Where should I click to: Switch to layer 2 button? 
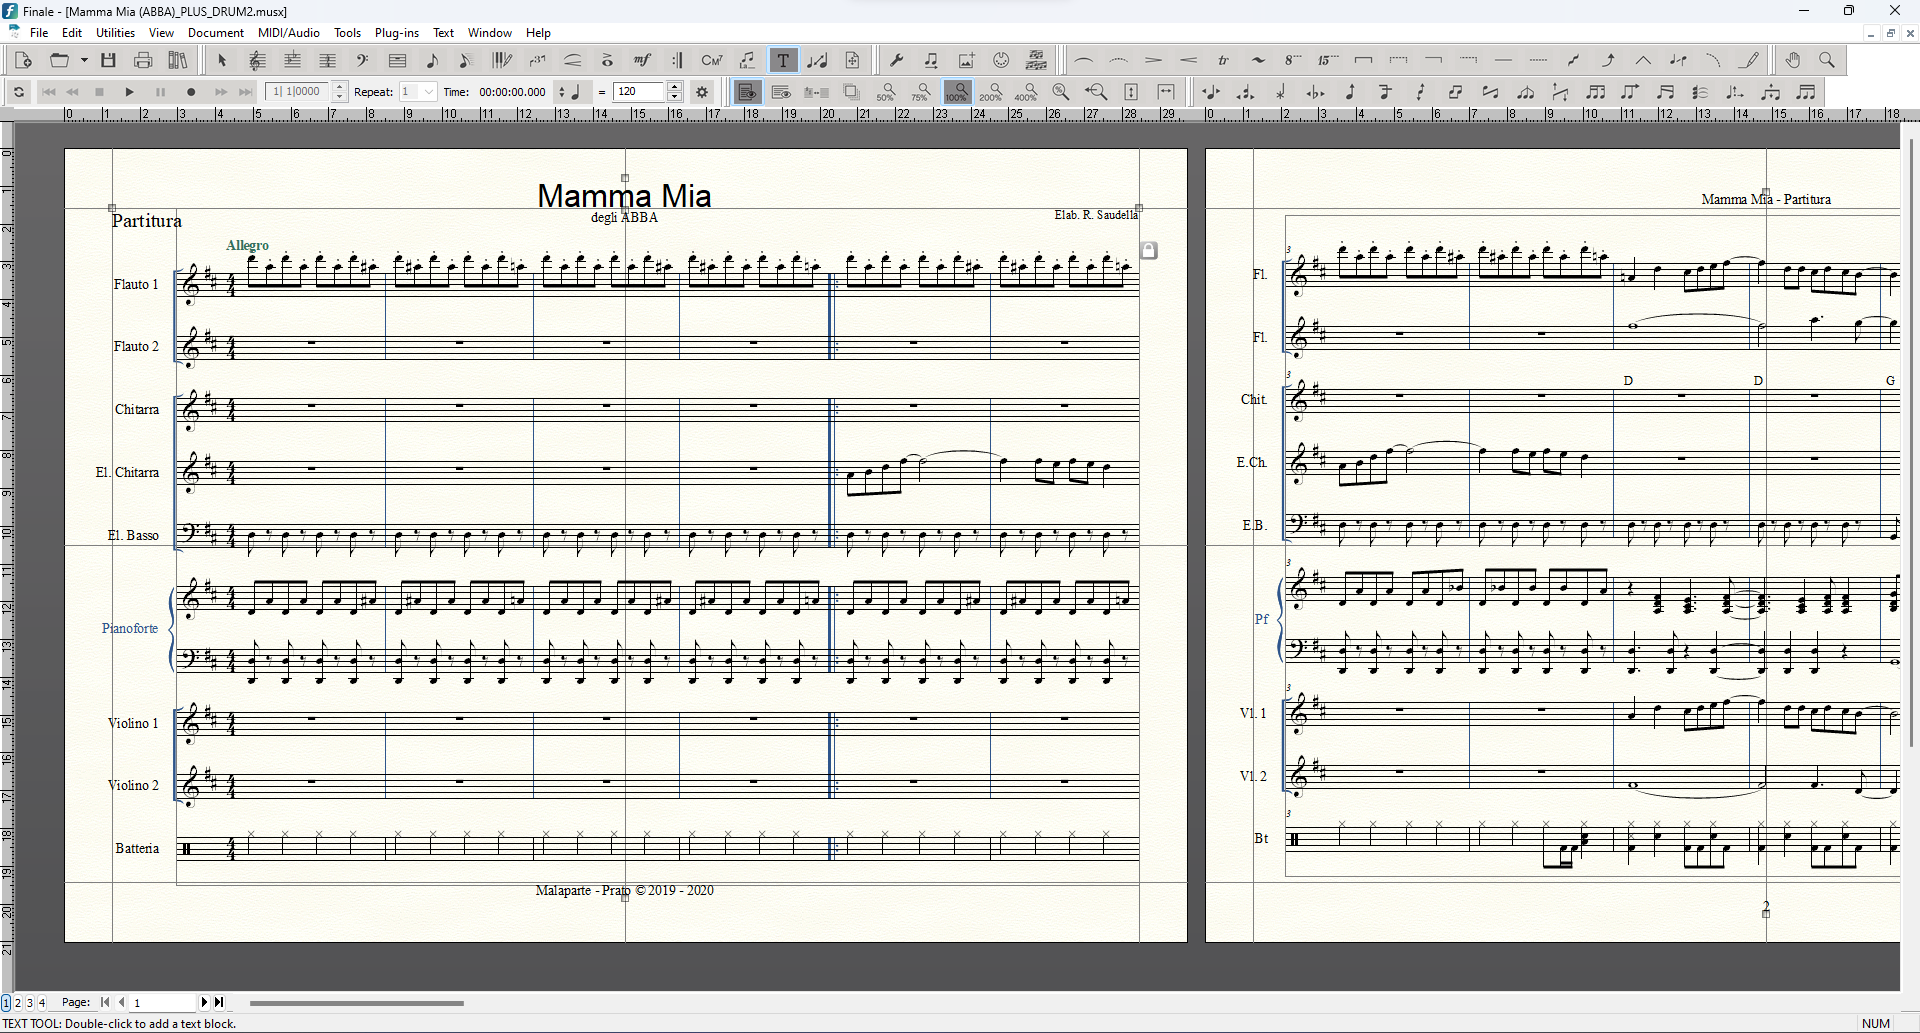(x=17, y=1002)
